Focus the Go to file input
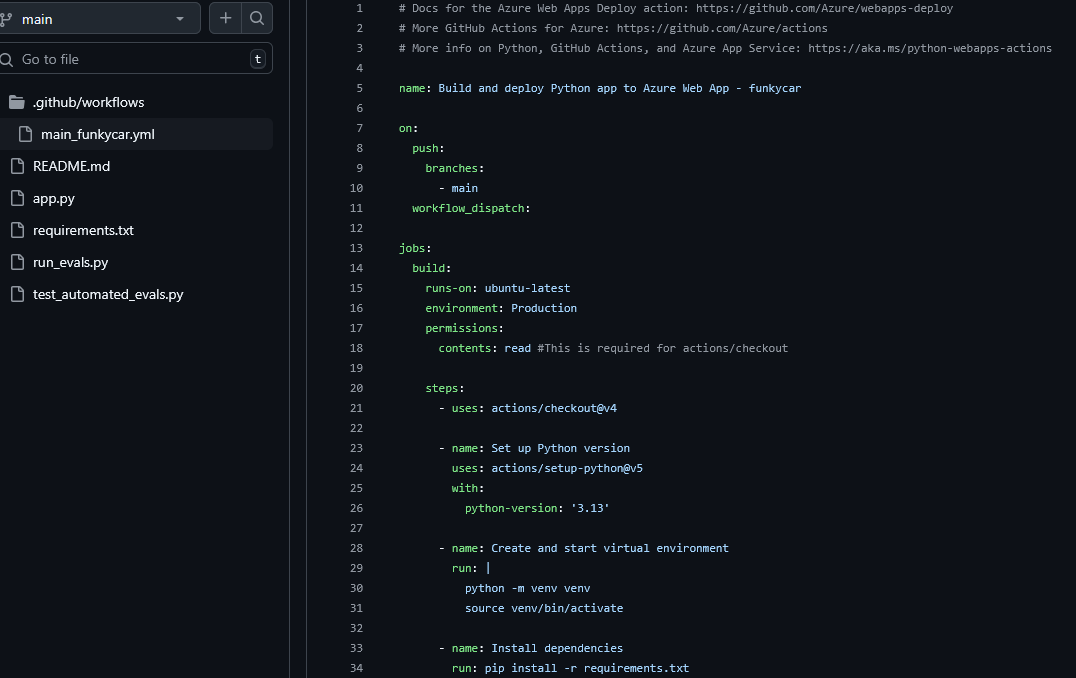 [134, 59]
